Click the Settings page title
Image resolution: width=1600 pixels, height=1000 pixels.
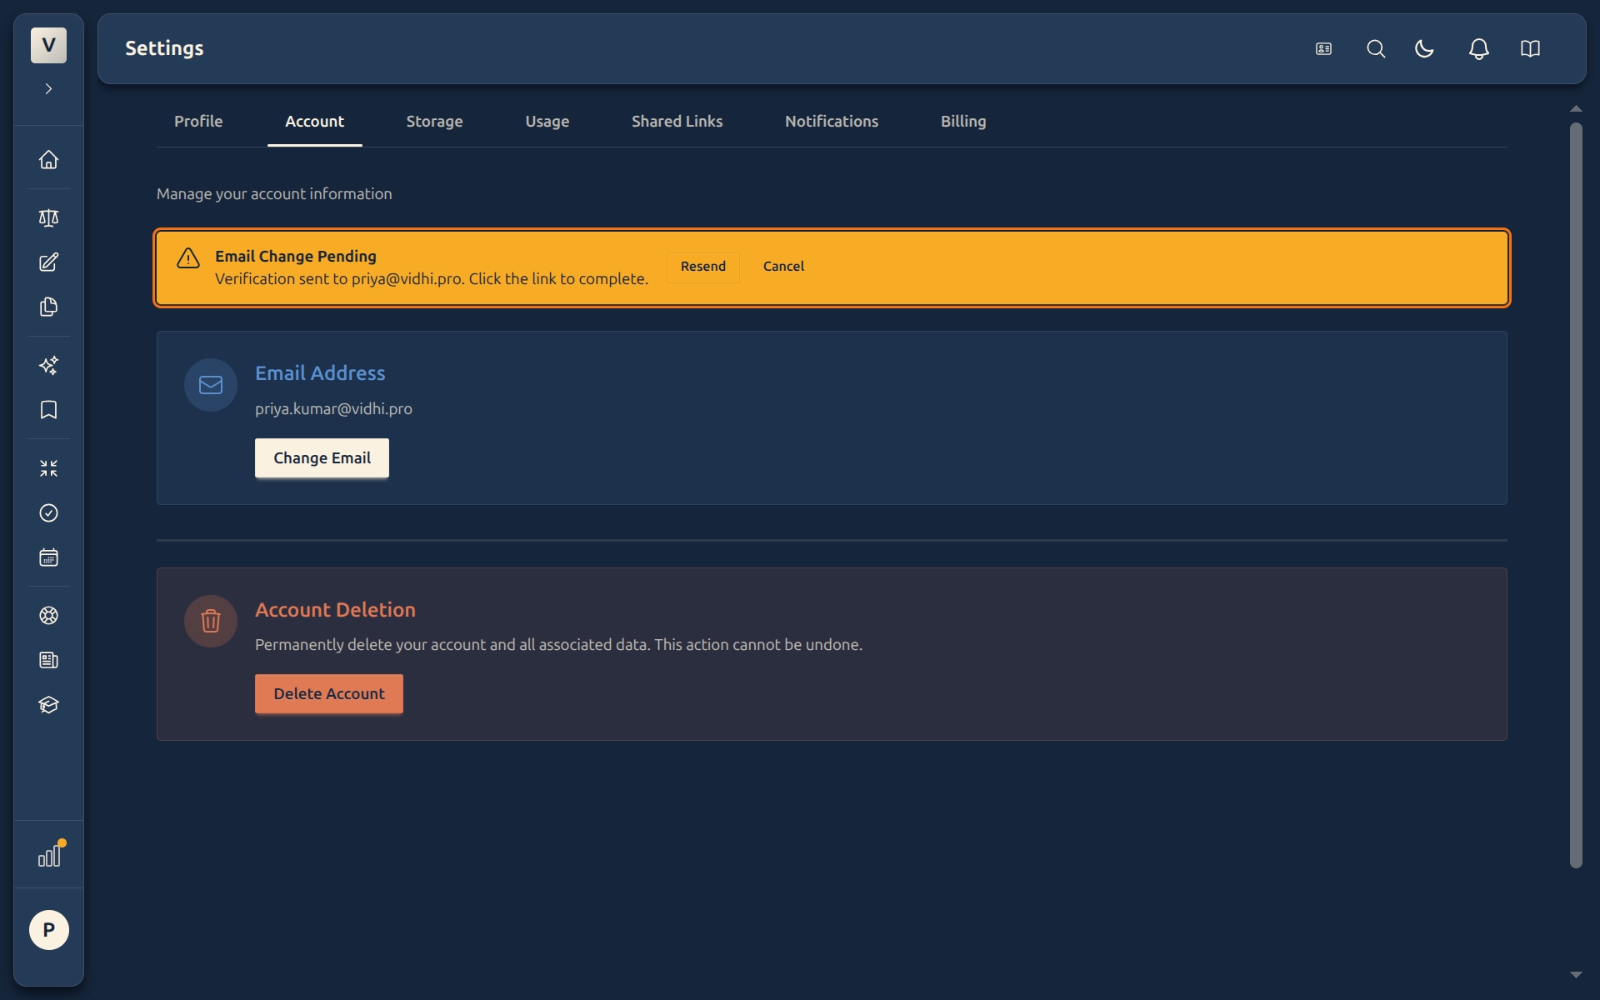point(164,48)
